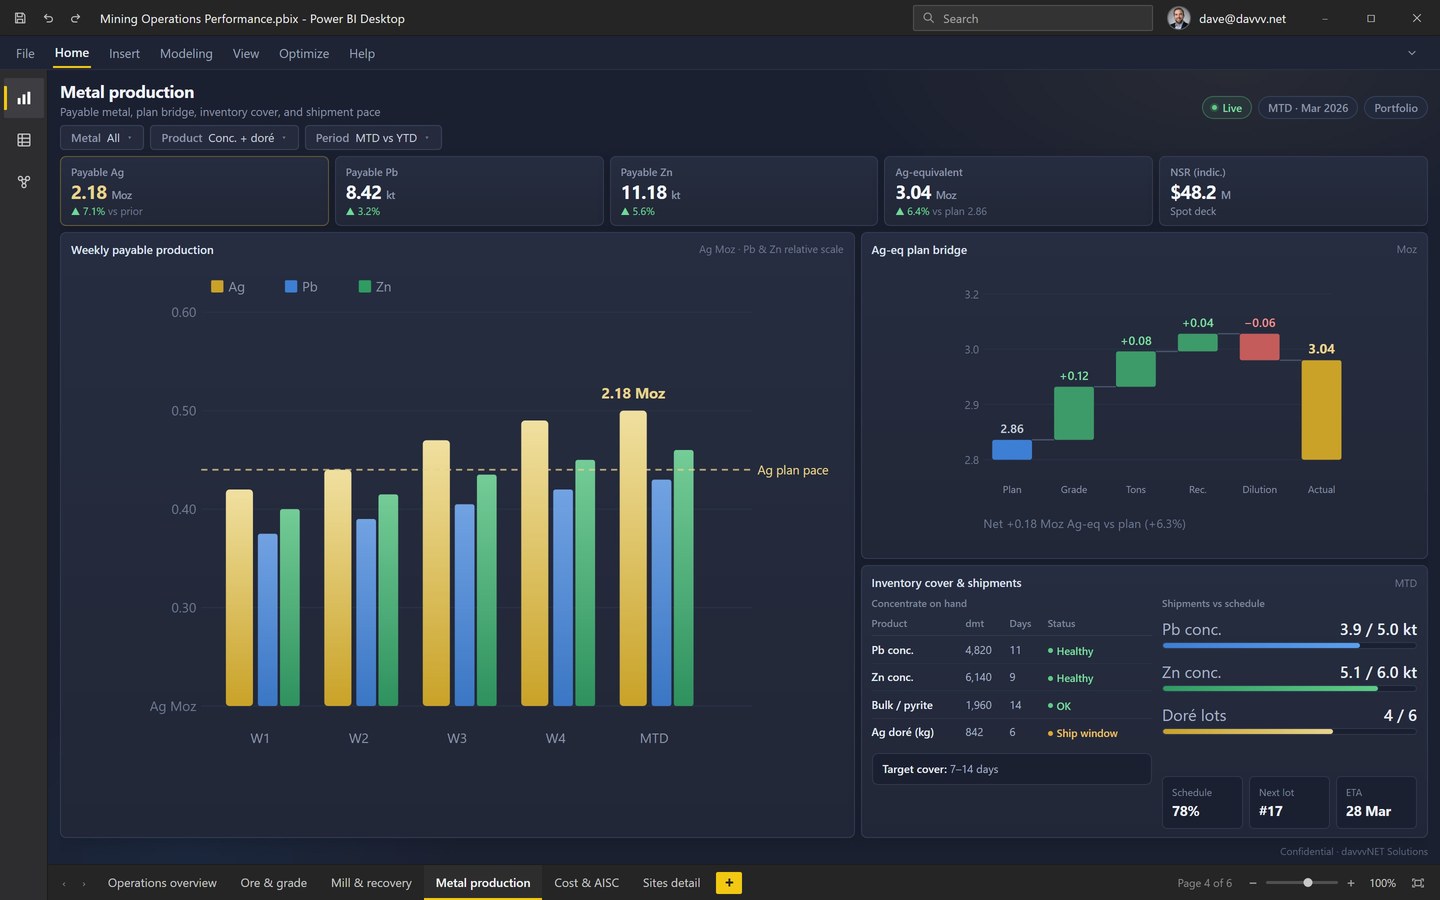
Task: Click the Redo arrow icon
Action: 75,18
